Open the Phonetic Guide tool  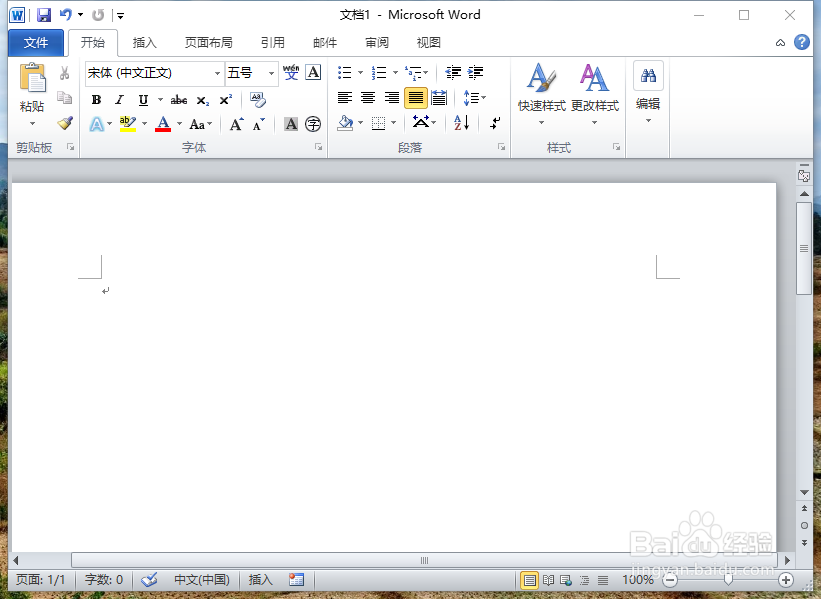(x=290, y=72)
